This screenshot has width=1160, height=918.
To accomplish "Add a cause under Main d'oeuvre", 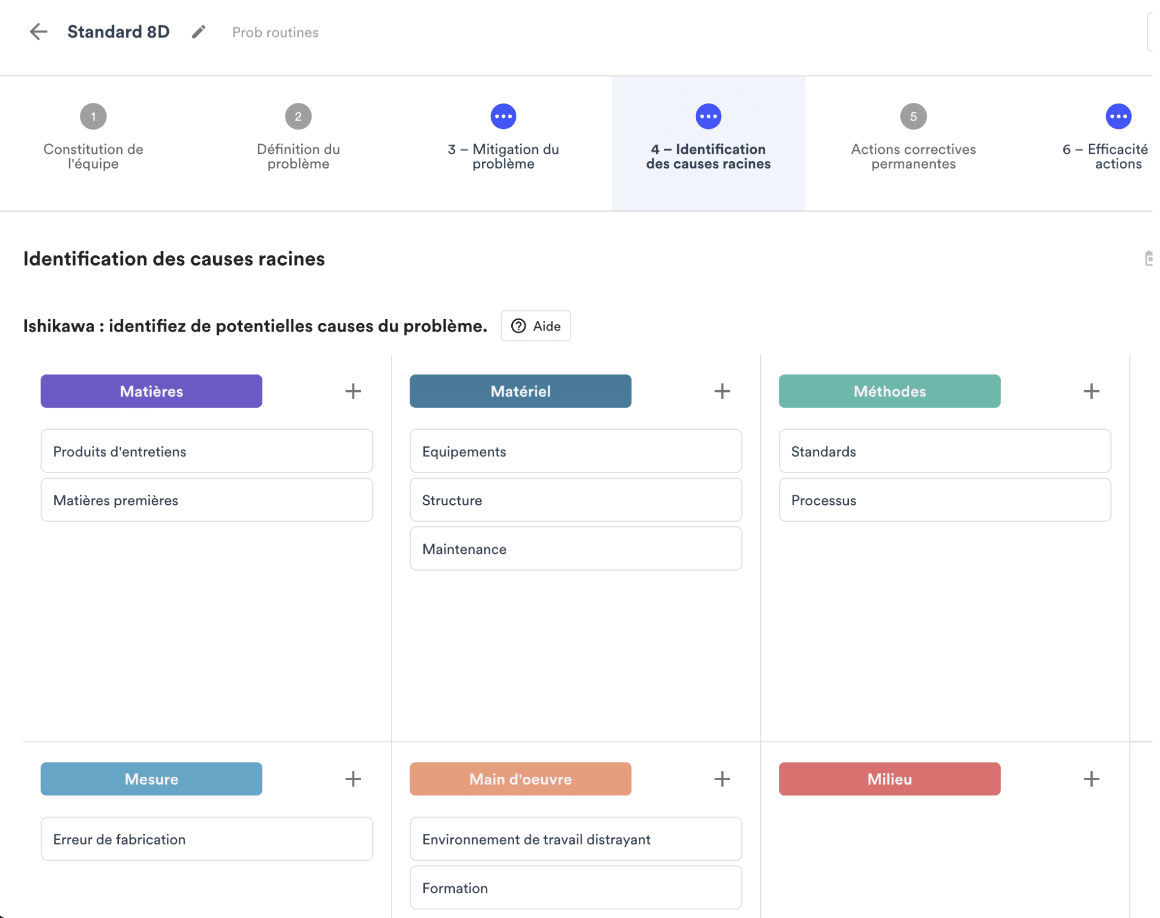I will (x=722, y=779).
